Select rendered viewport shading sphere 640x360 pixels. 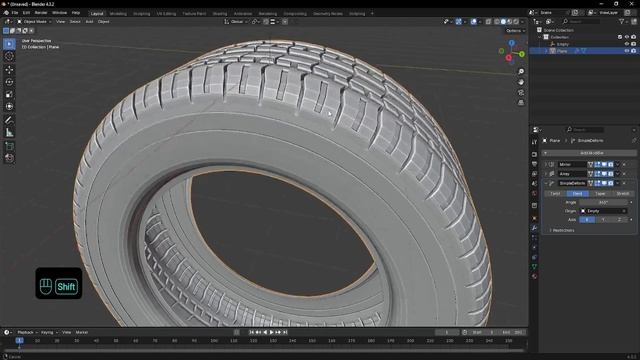(516, 22)
